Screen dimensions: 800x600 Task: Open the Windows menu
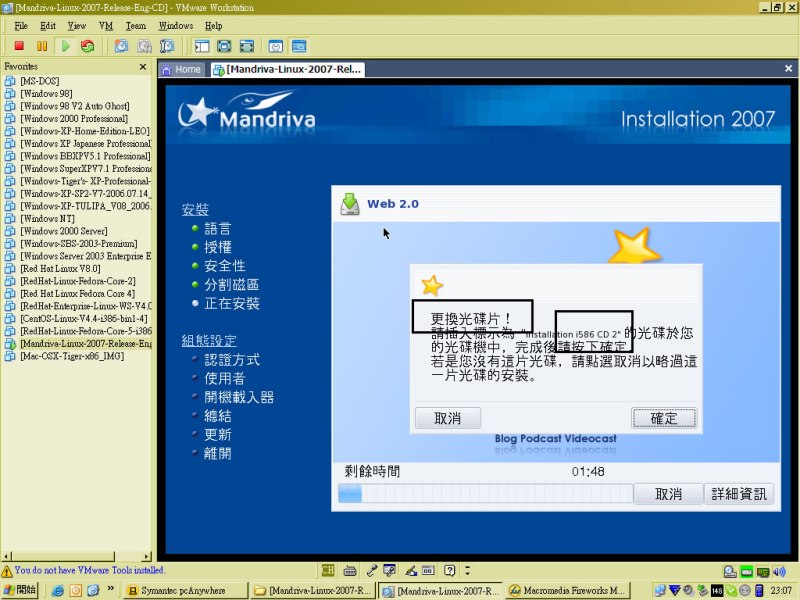click(176, 26)
